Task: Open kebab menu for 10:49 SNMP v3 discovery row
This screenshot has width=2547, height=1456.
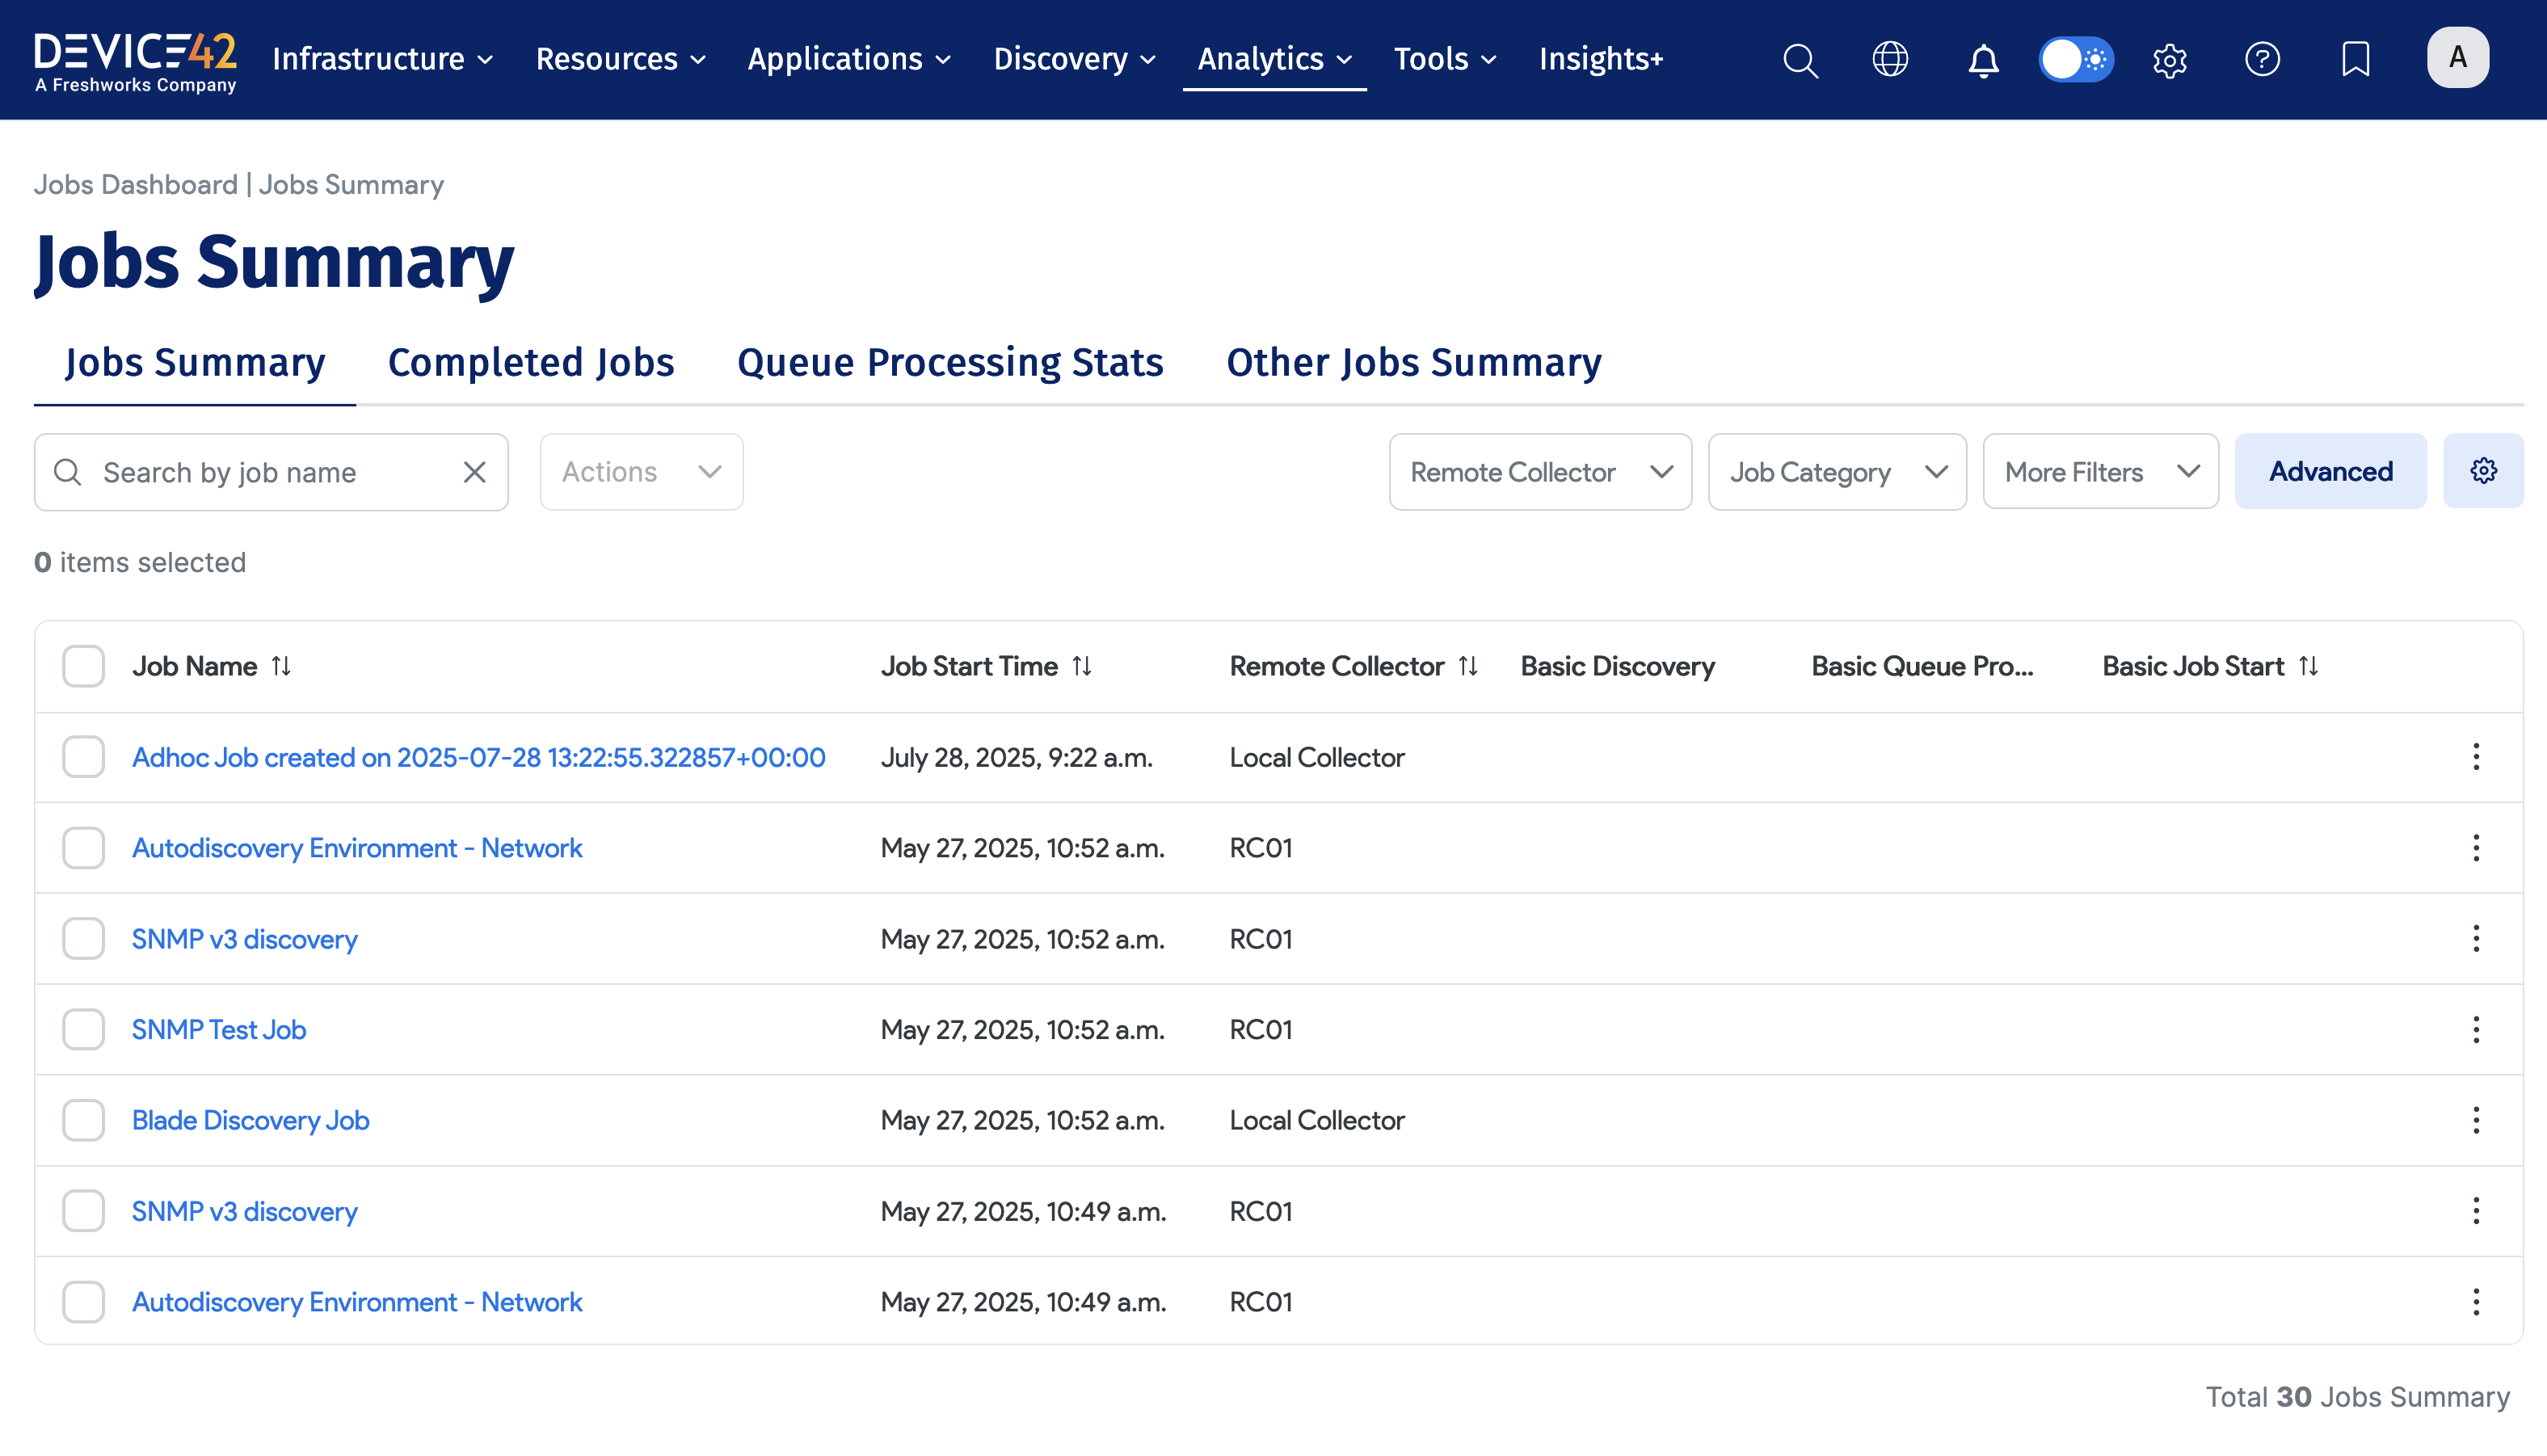Action: pos(2476,1211)
